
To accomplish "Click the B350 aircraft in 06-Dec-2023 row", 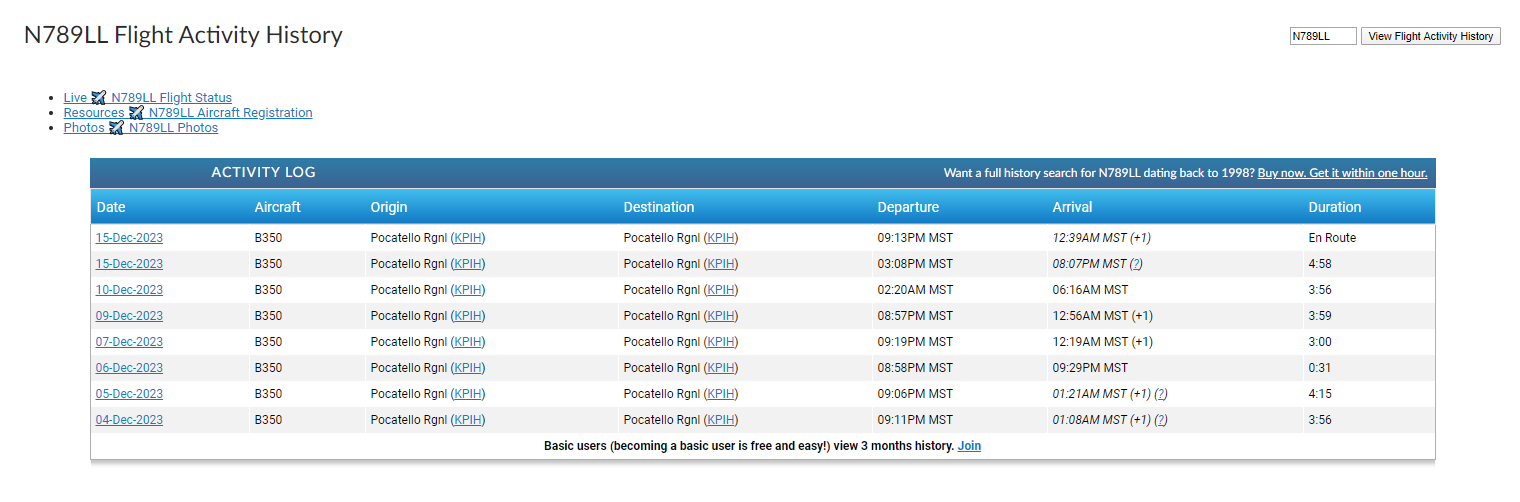I will pyautogui.click(x=269, y=368).
